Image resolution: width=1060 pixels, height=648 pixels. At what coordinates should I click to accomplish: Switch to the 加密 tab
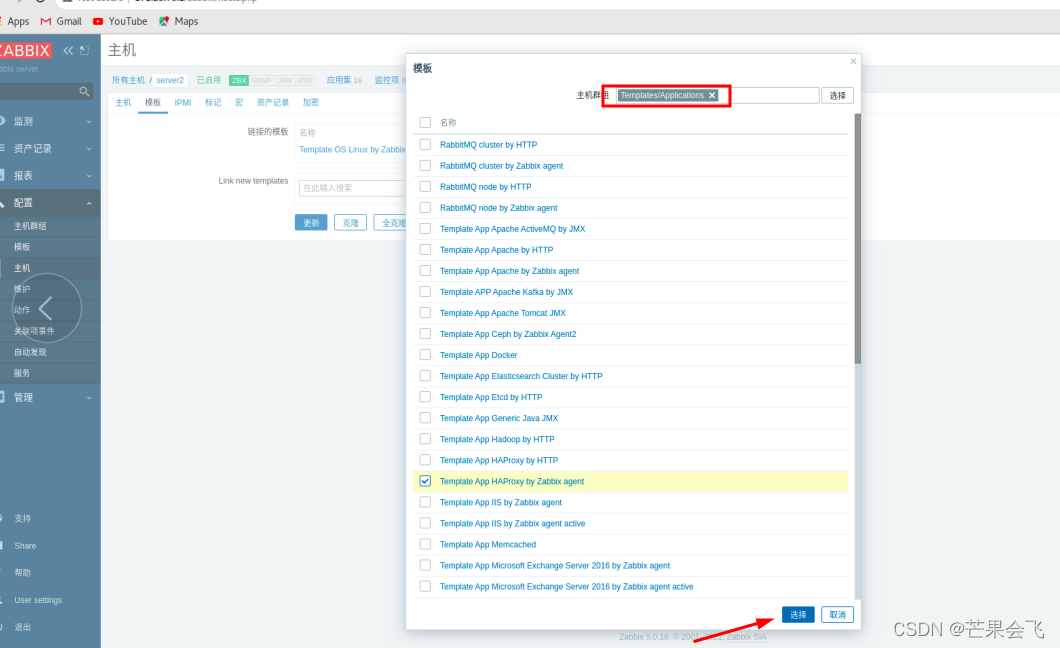pyautogui.click(x=310, y=103)
